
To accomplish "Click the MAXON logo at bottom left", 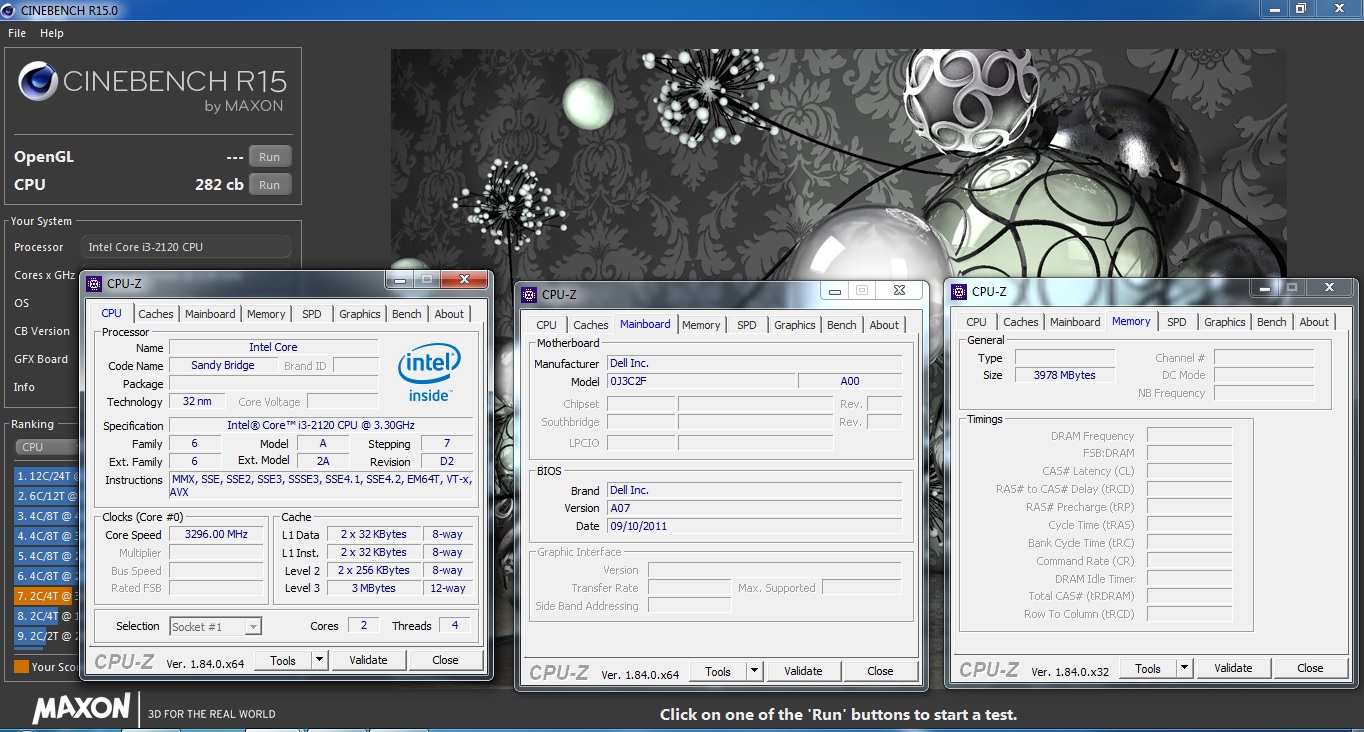I will pyautogui.click(x=81, y=709).
